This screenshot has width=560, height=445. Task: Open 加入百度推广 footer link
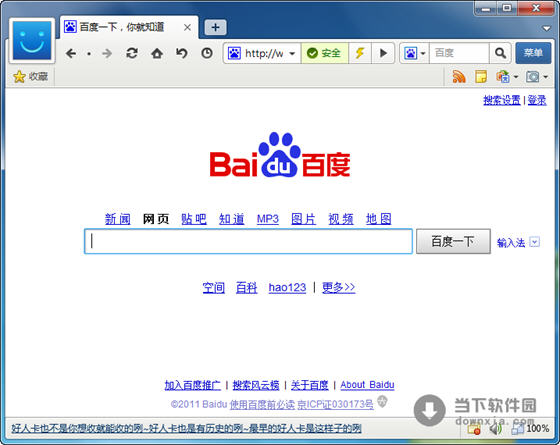(192, 385)
